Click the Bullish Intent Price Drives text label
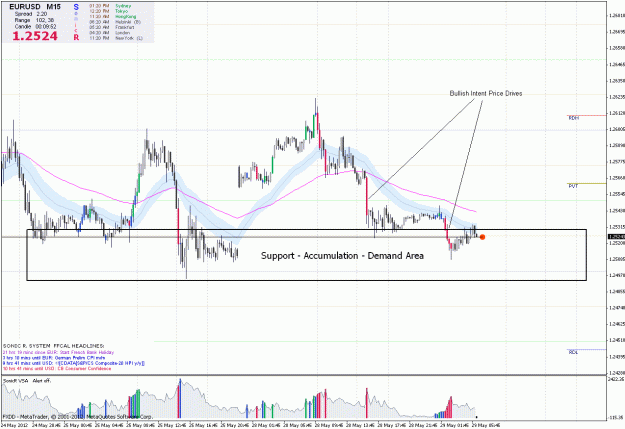The height and width of the screenshot is (429, 625). [x=486, y=93]
